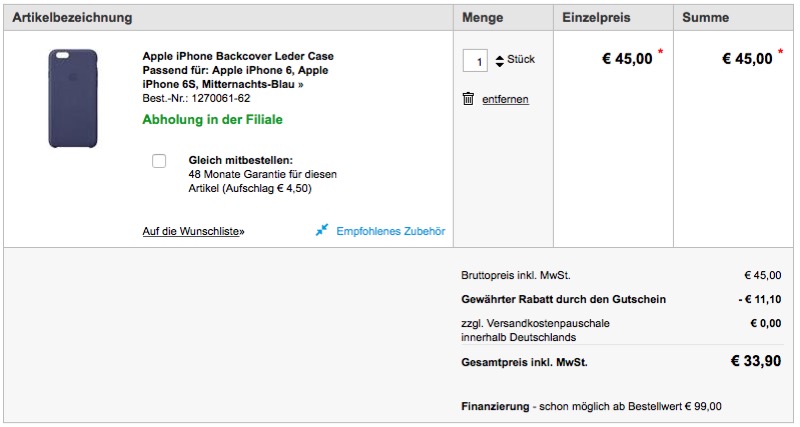Viewport: 800px width, 427px height.
Task: Decrease quantity with the down stepper arrow
Action: (499, 65)
